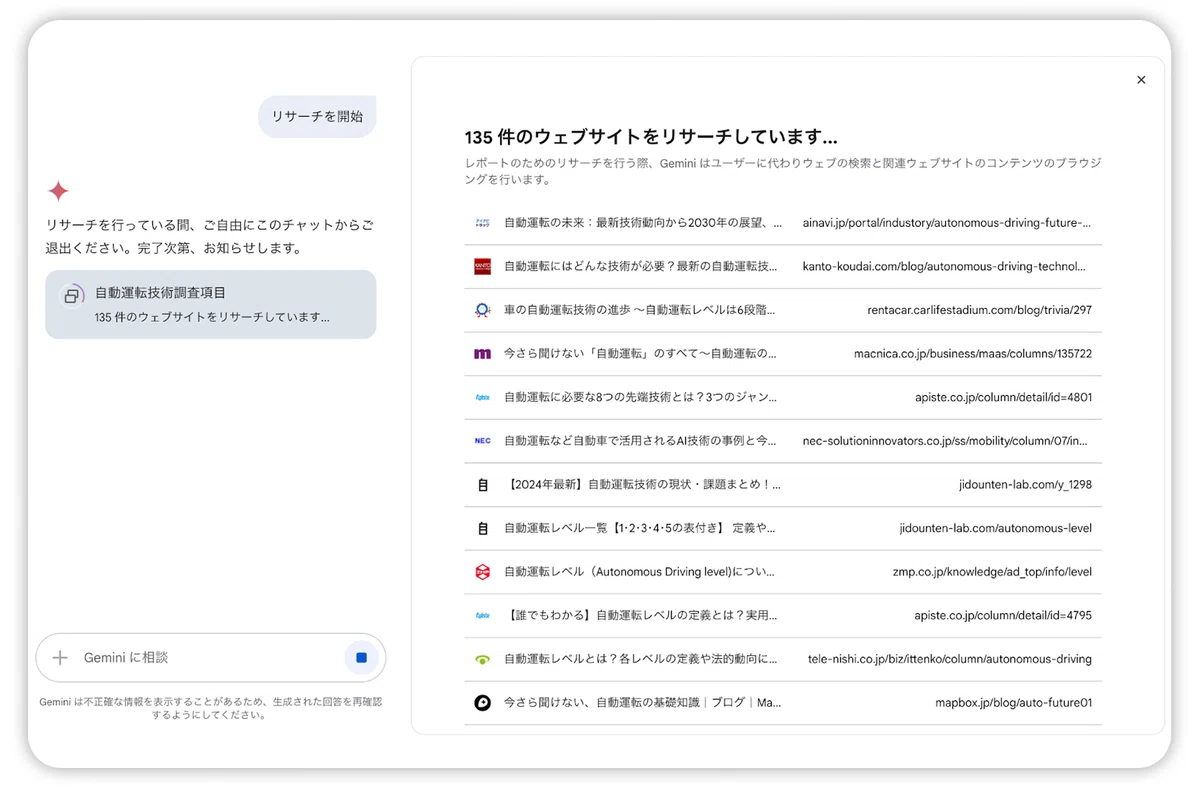Click URL nec-solutioninnovators.co.jp/ss/mobility/column/07
This screenshot has width=1200, height=788.
coord(945,441)
